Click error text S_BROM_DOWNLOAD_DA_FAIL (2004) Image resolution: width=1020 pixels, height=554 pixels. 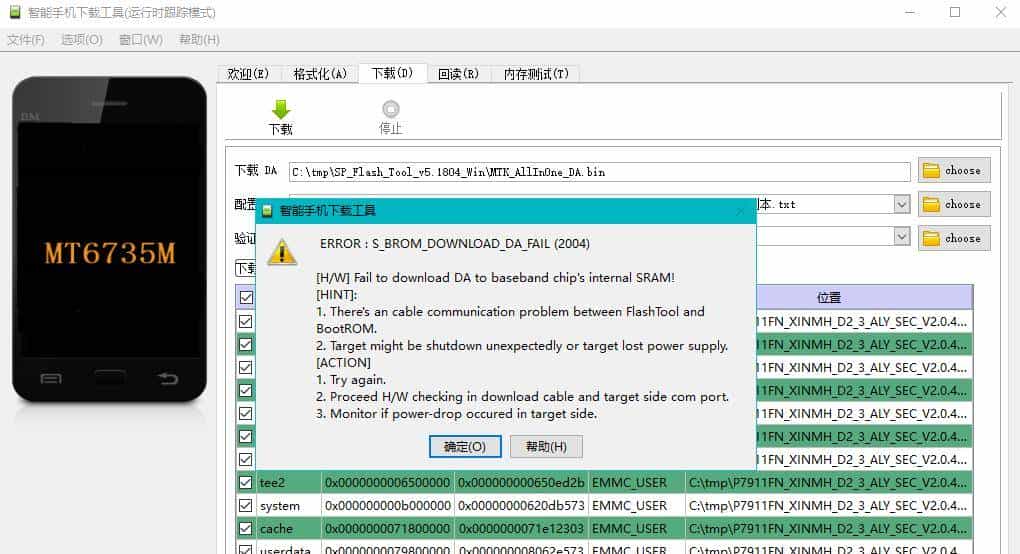481,244
